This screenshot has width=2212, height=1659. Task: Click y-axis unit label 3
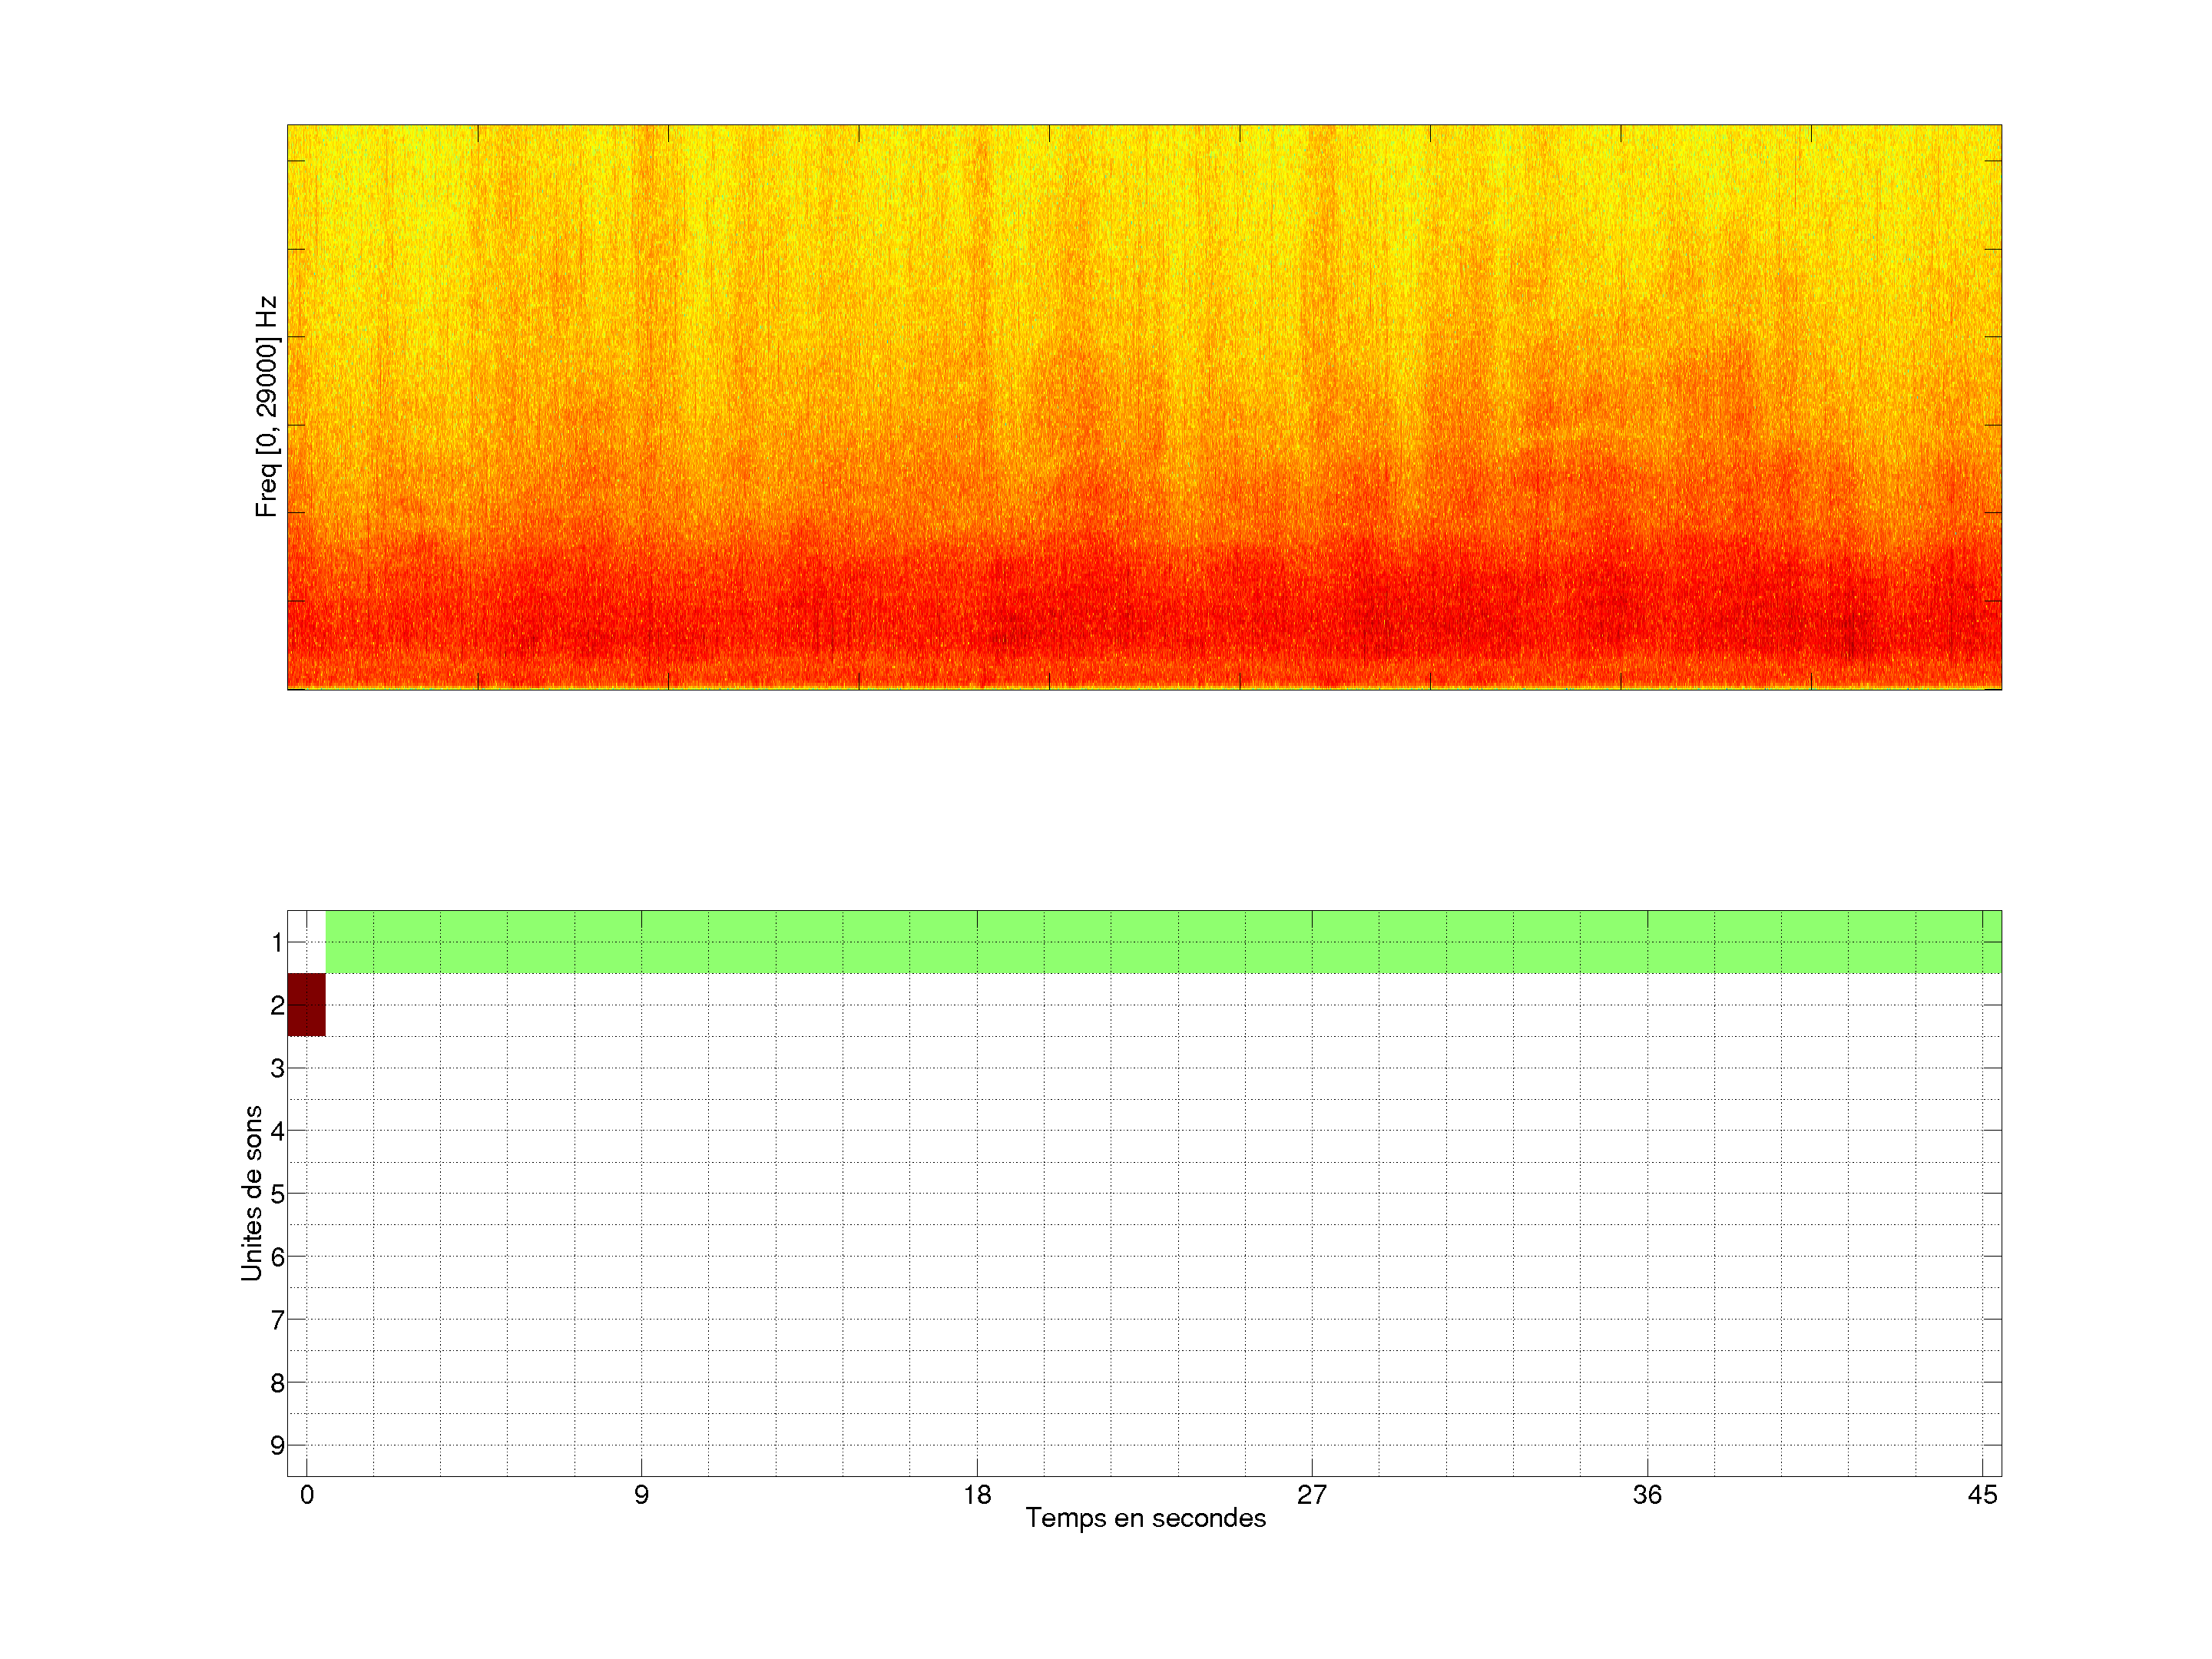[277, 1068]
